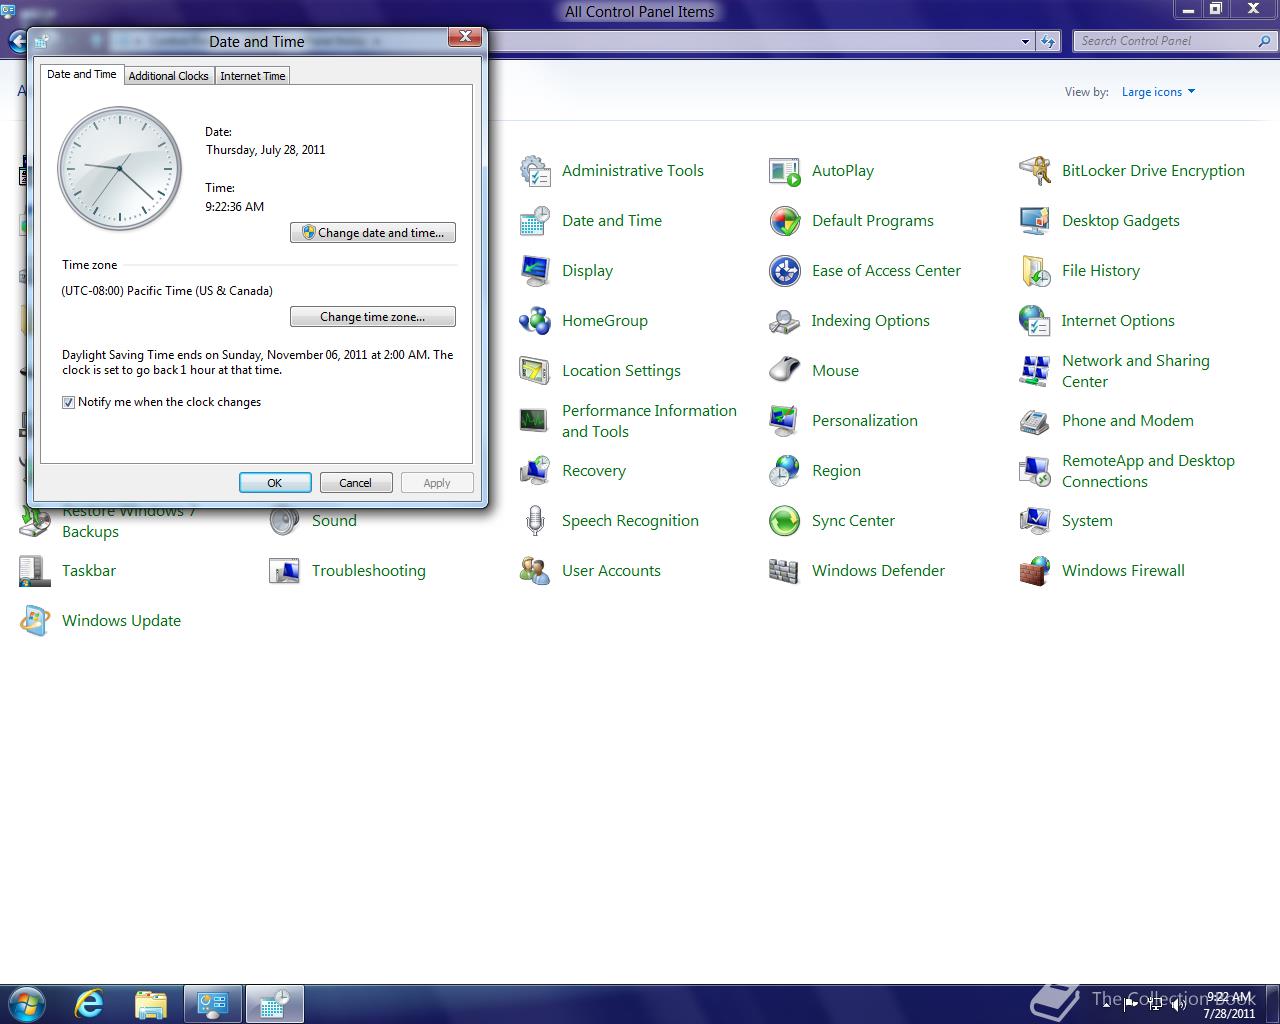The height and width of the screenshot is (1024, 1280).
Task: Open Internet Options icon
Action: (1035, 321)
